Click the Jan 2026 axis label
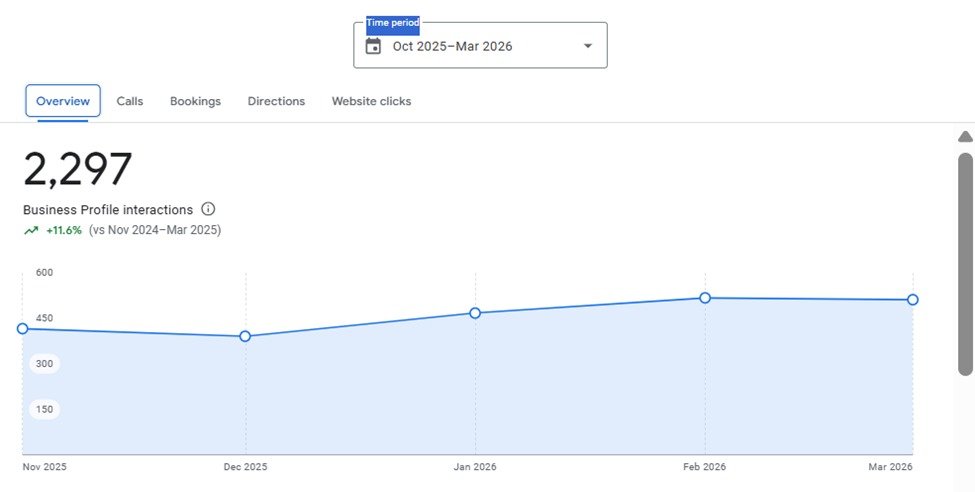The height and width of the screenshot is (492, 975). click(475, 466)
